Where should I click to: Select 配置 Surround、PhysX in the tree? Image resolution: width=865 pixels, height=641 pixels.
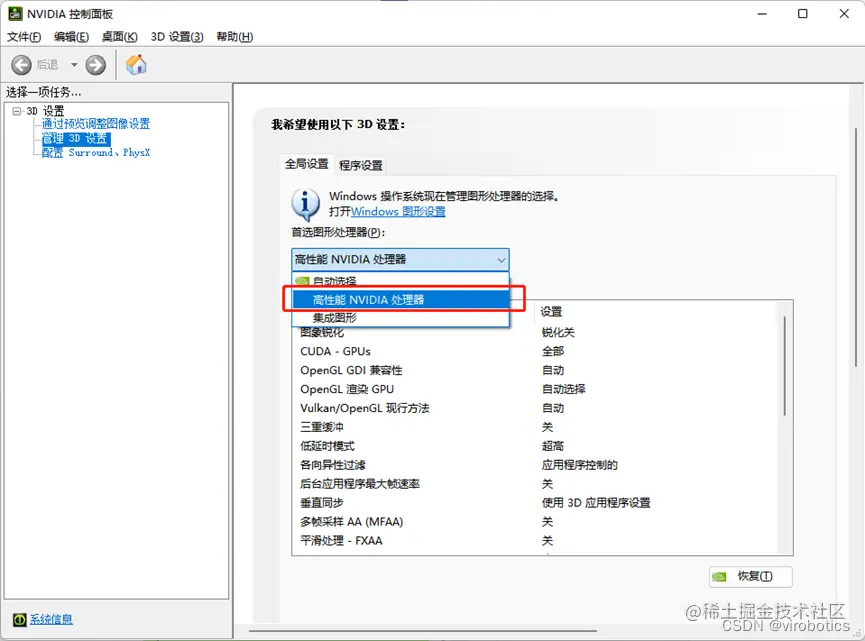click(x=95, y=152)
